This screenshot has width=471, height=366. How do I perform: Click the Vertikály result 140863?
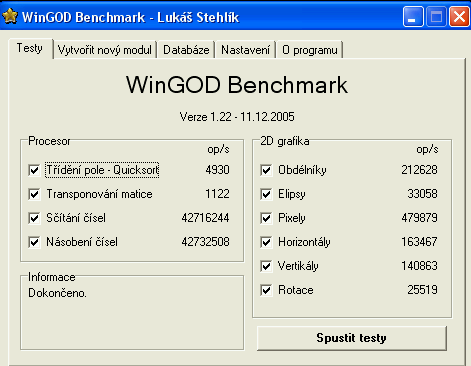(x=419, y=266)
